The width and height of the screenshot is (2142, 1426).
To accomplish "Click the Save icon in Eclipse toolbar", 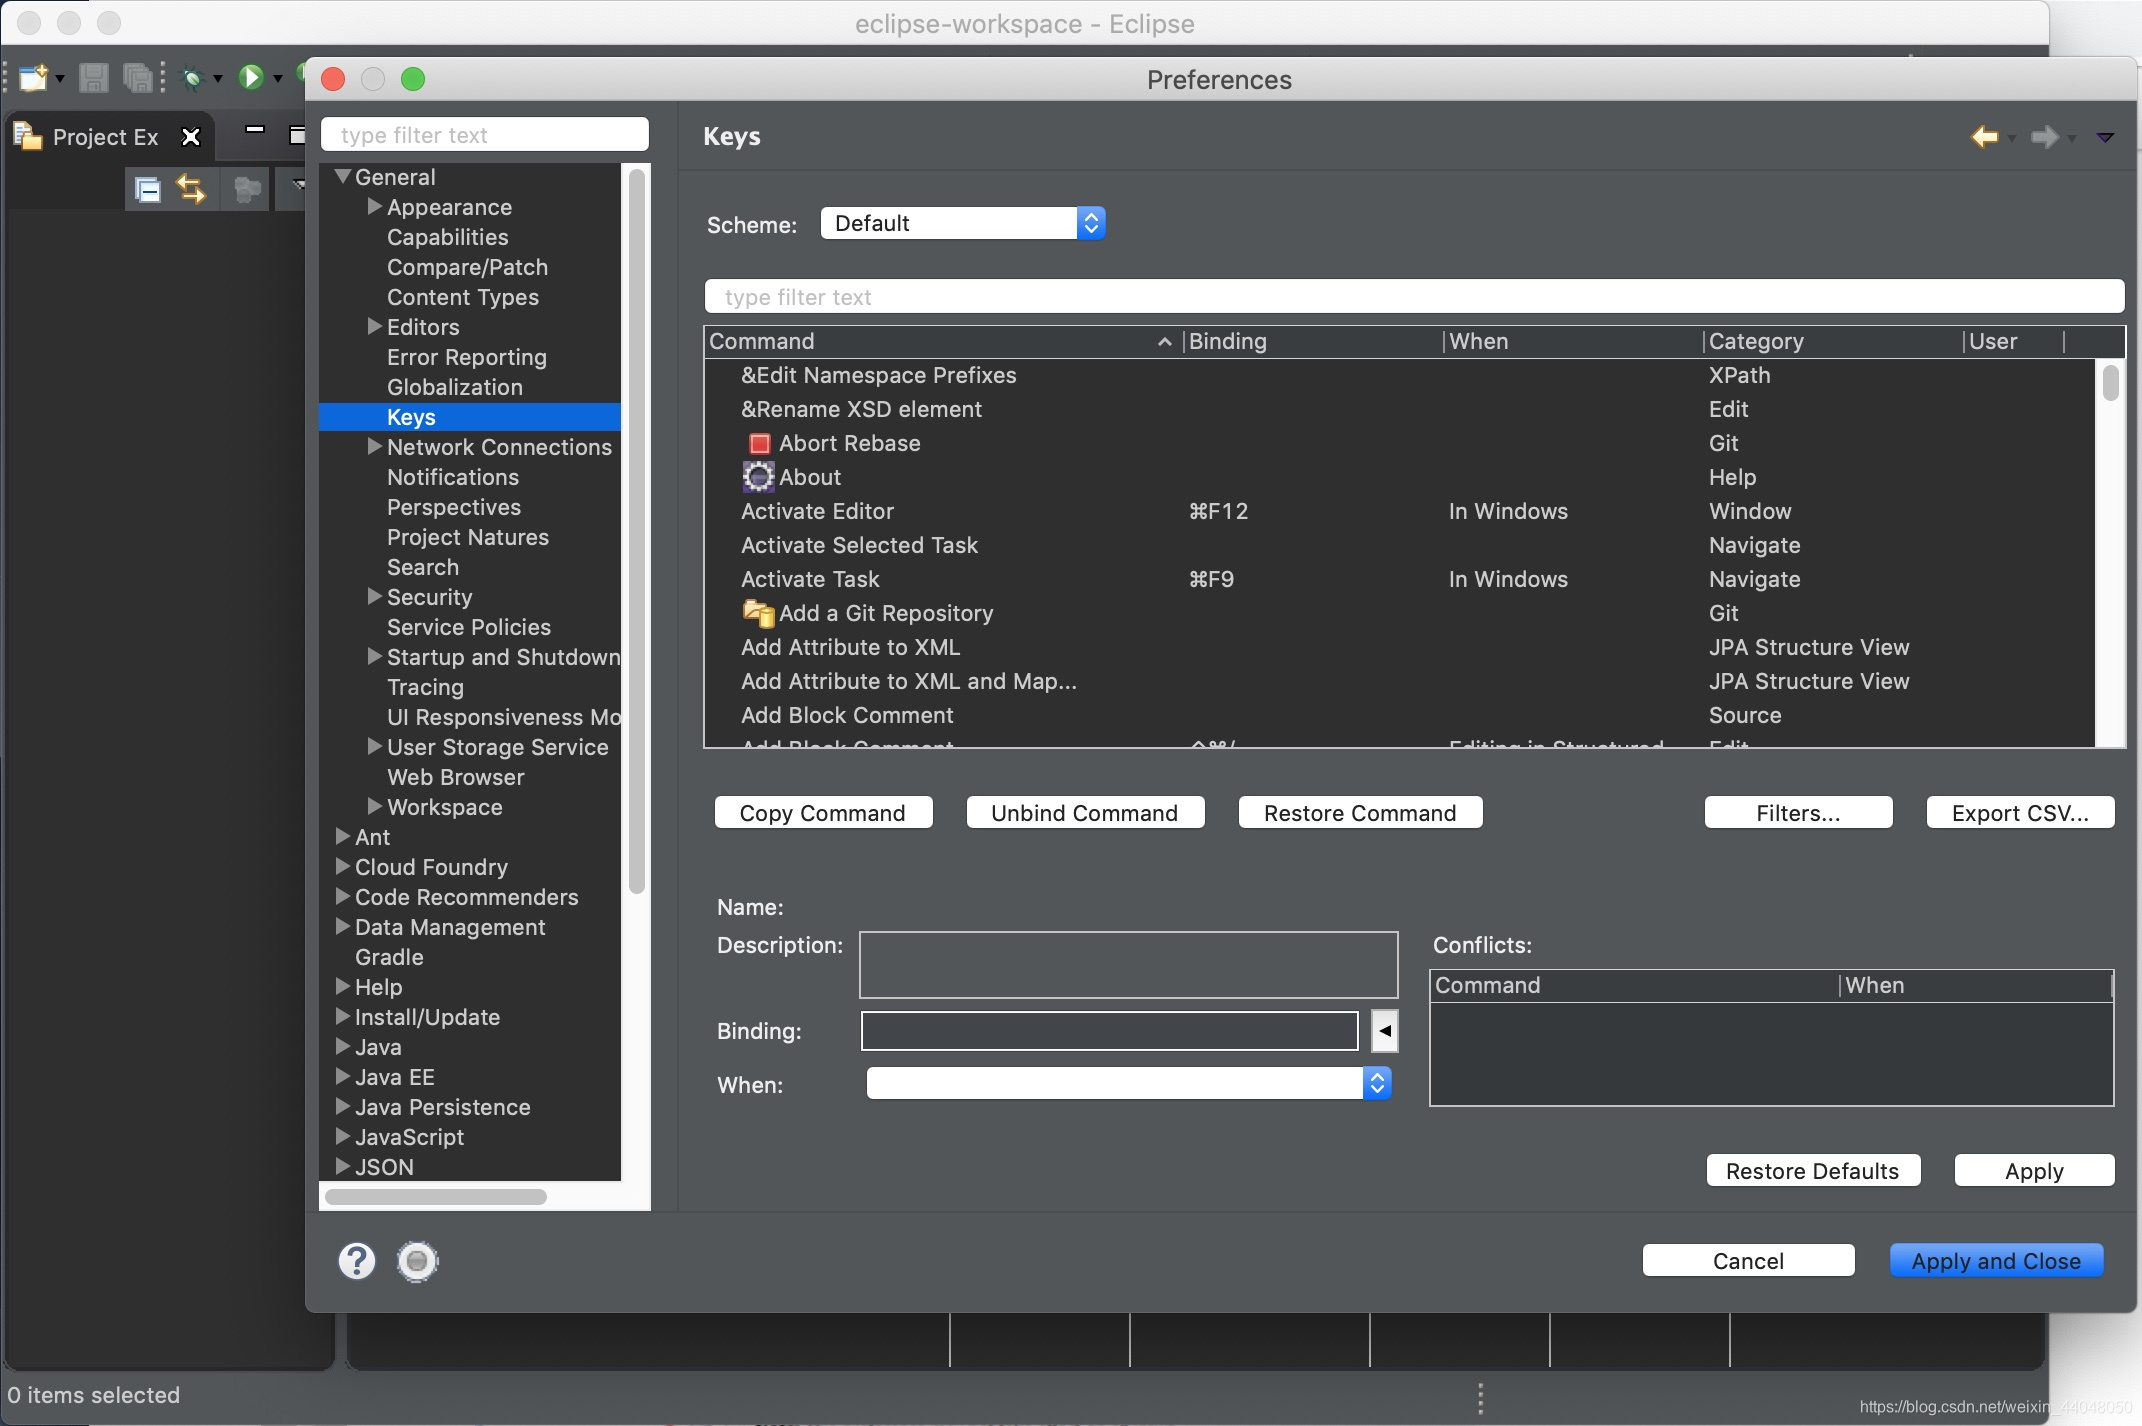I will click(x=93, y=77).
